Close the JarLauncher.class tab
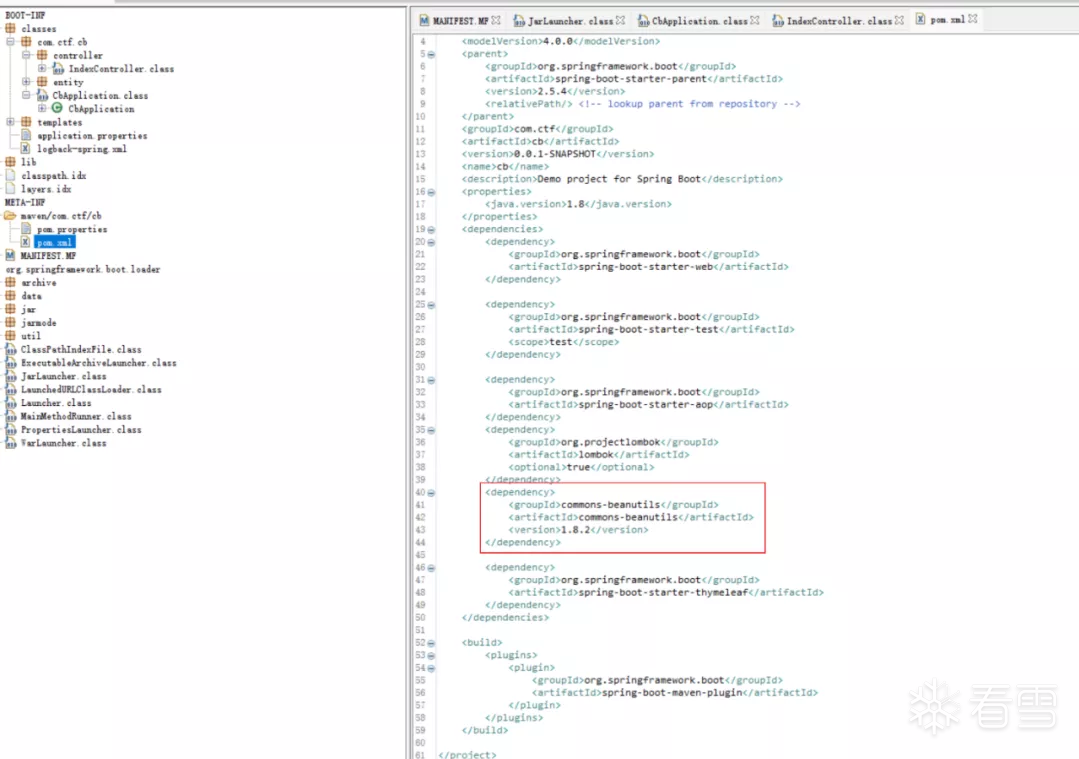 [621, 20]
